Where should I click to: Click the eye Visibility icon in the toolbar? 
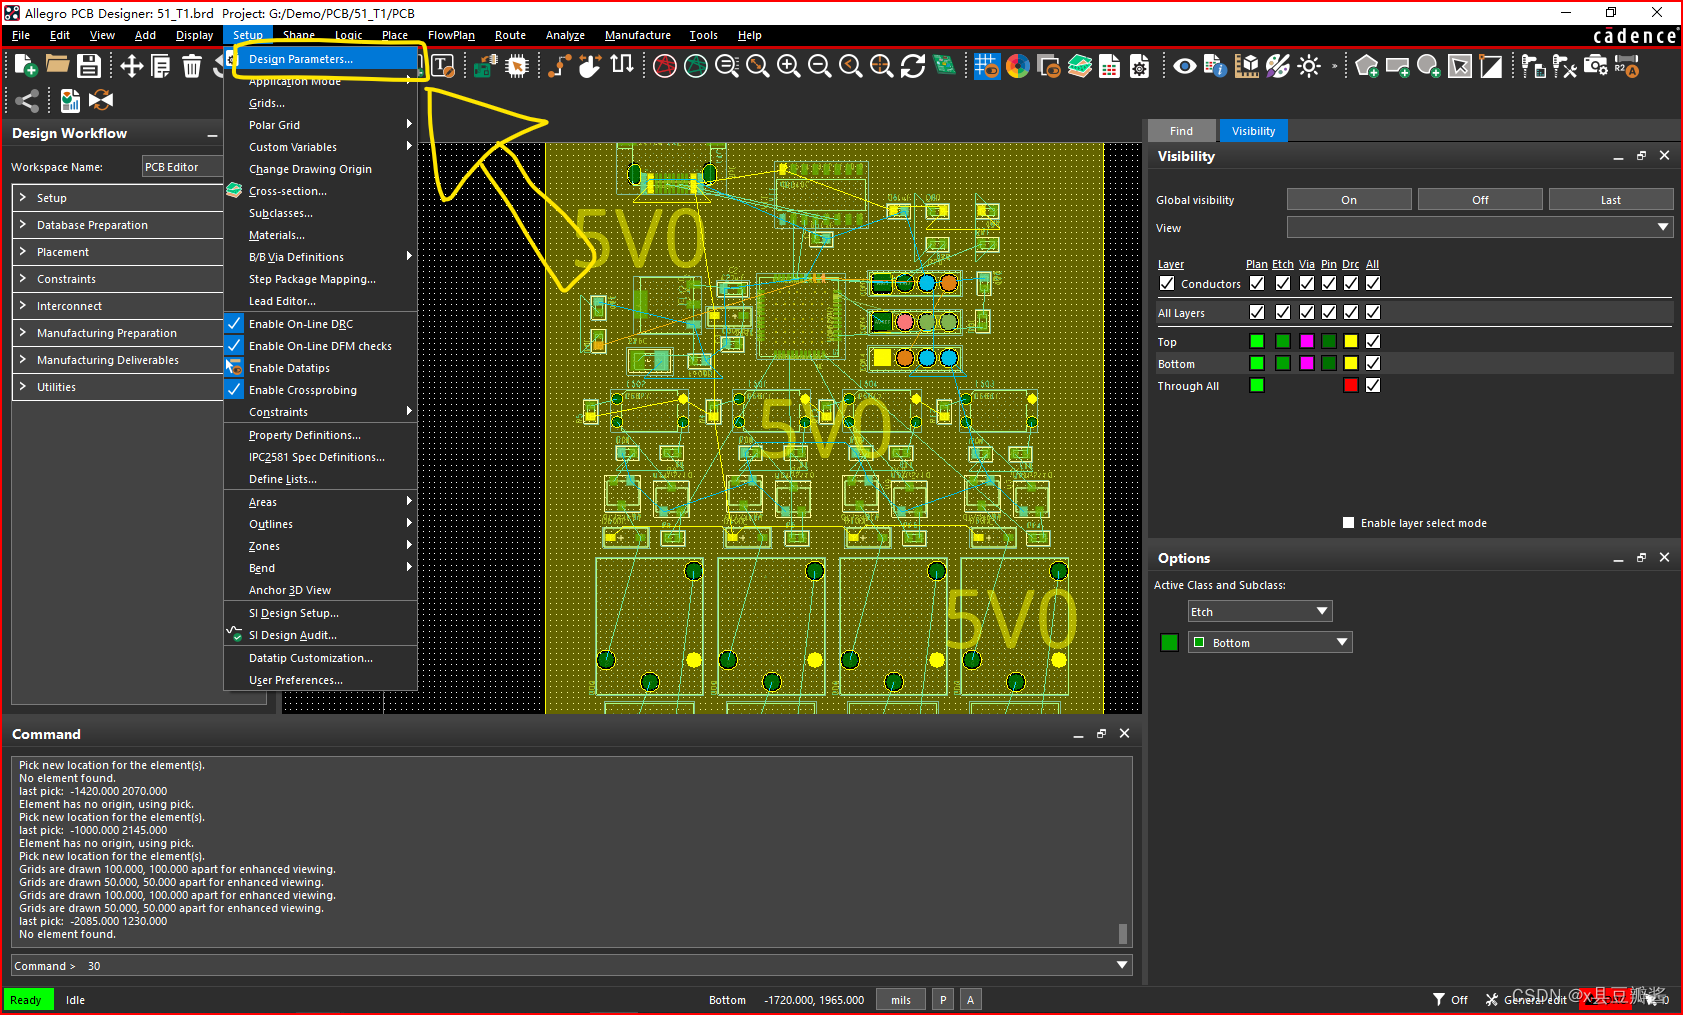tap(1185, 66)
